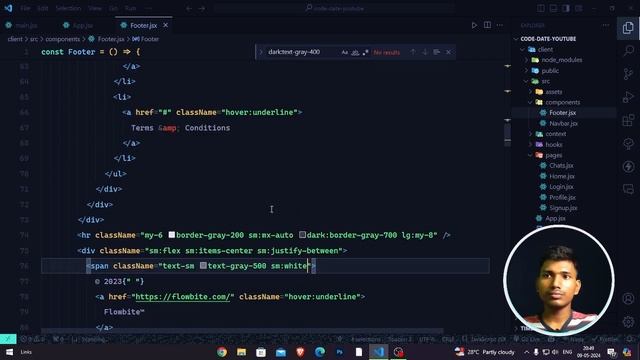Viewport: 640px width, 360px height.
Task: Open the Source Control view
Action: pyautogui.click(x=628, y=74)
